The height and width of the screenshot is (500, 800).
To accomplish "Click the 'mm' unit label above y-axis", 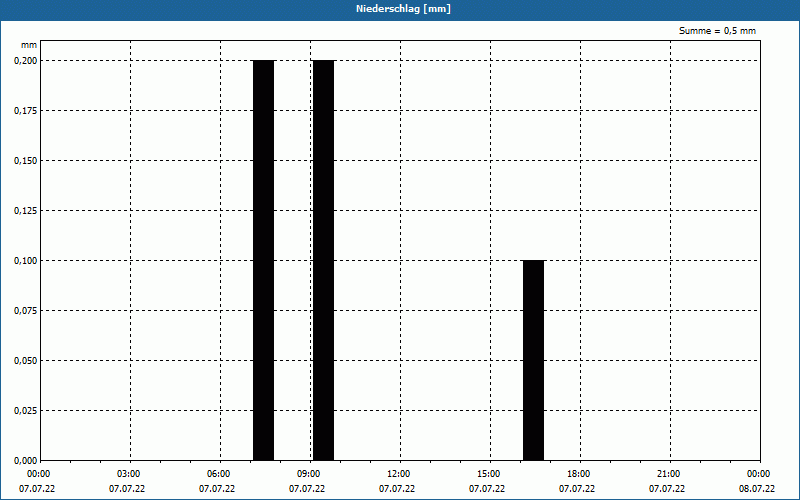I will click(29, 45).
